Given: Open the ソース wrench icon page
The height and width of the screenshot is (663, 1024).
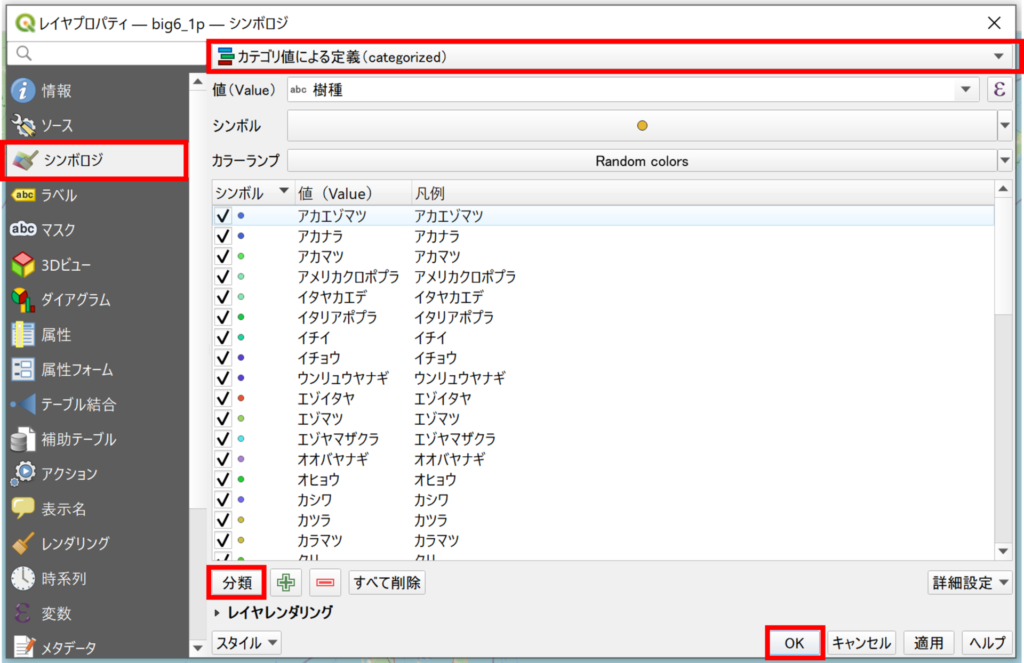Looking at the screenshot, I should (x=24, y=125).
